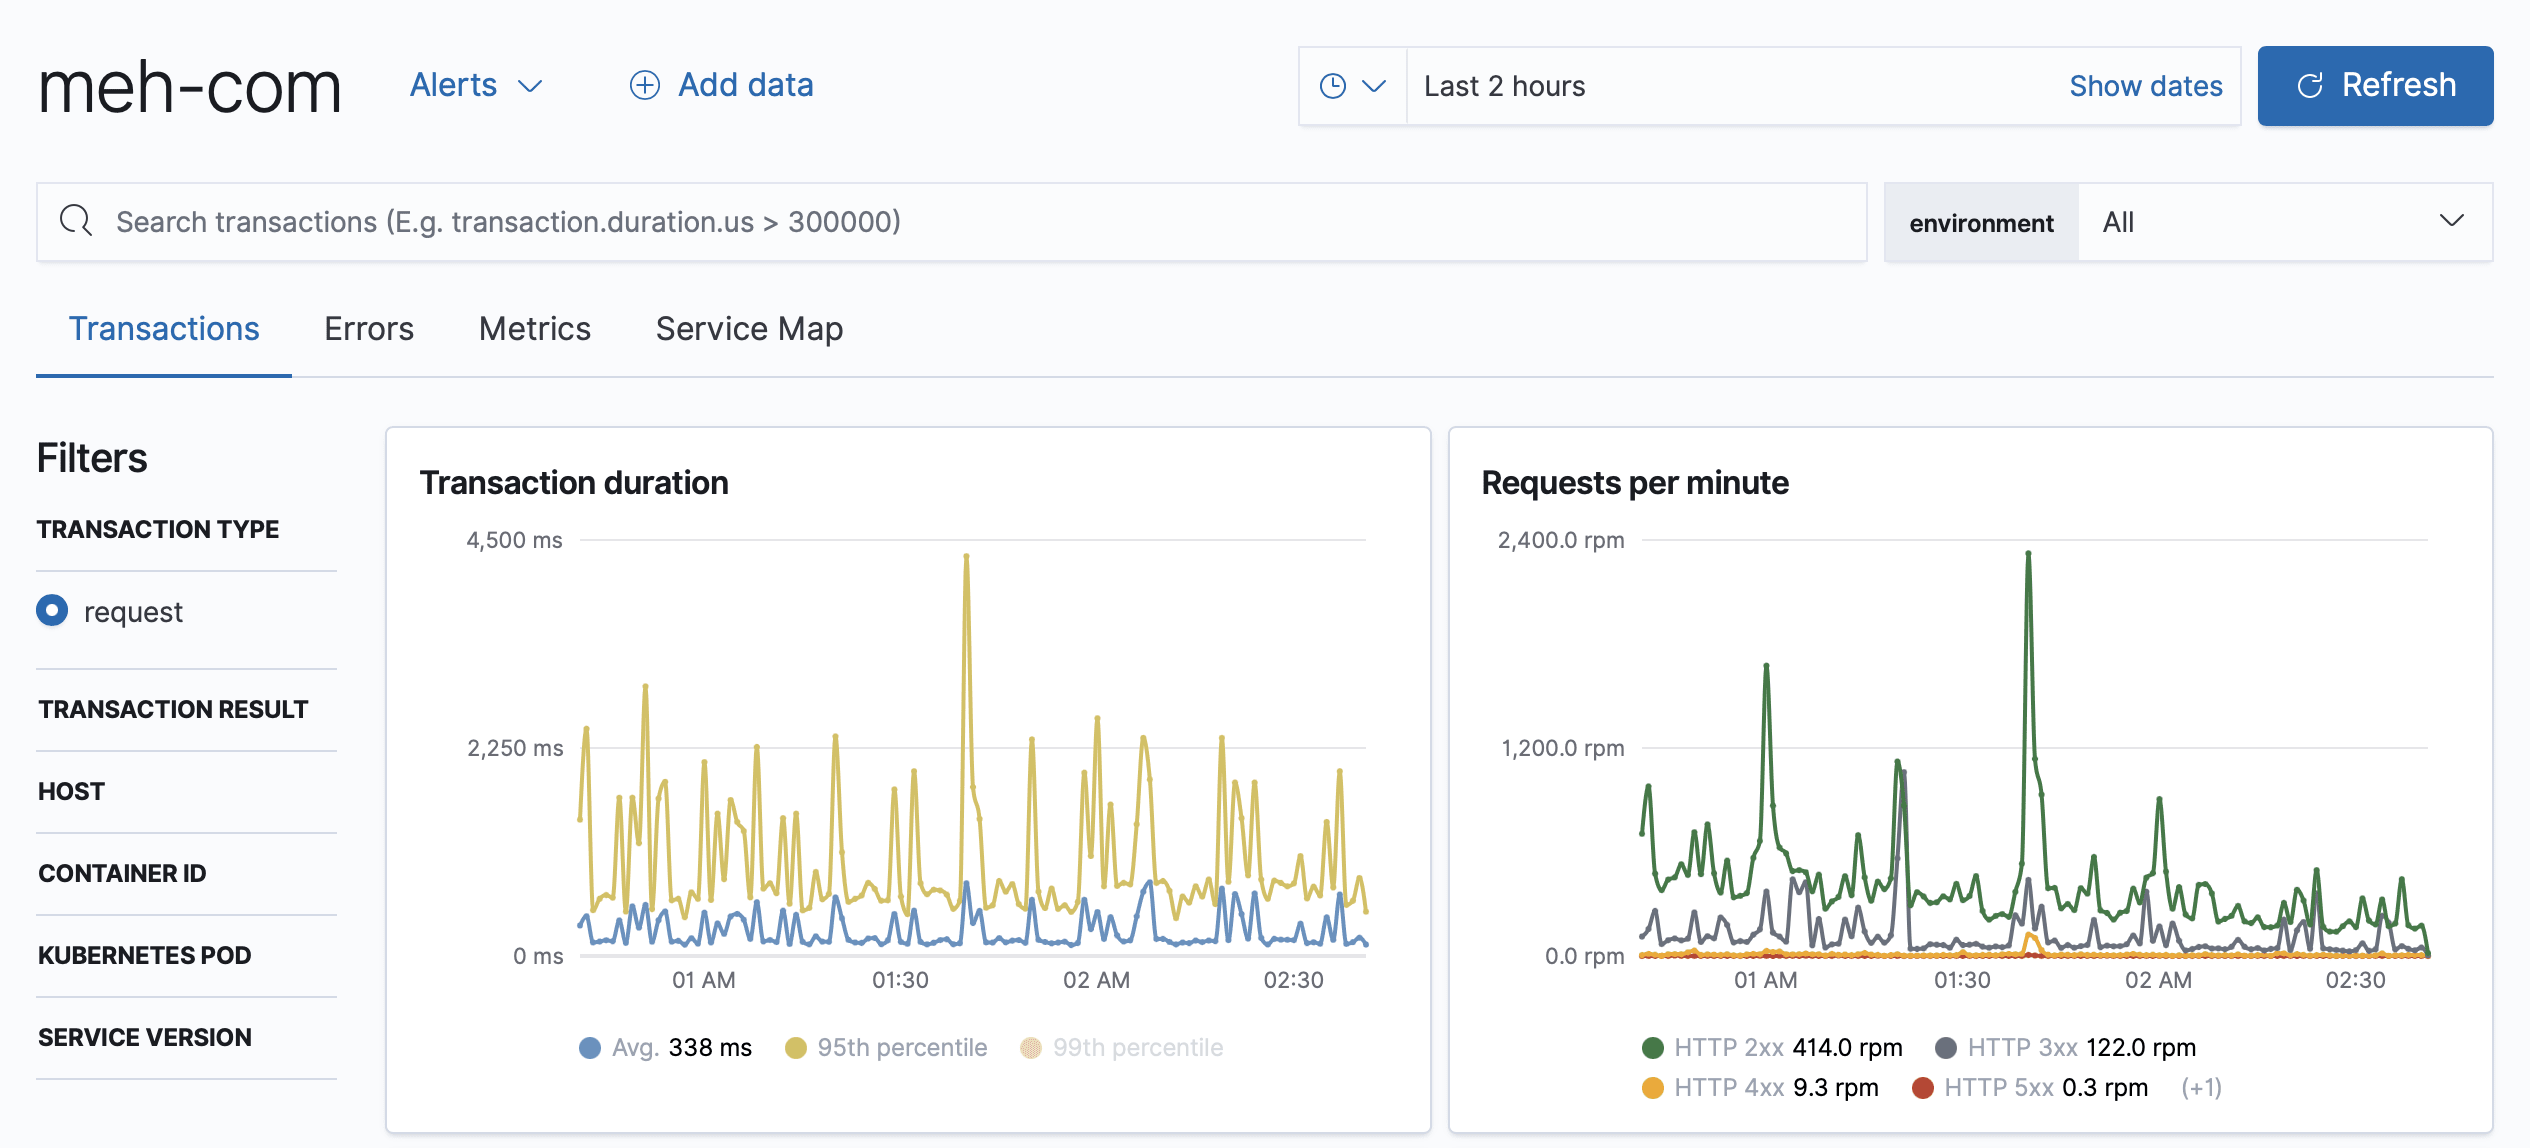The image size is (2530, 1148).
Task: Select the request transaction type radio
Action: [x=52, y=610]
